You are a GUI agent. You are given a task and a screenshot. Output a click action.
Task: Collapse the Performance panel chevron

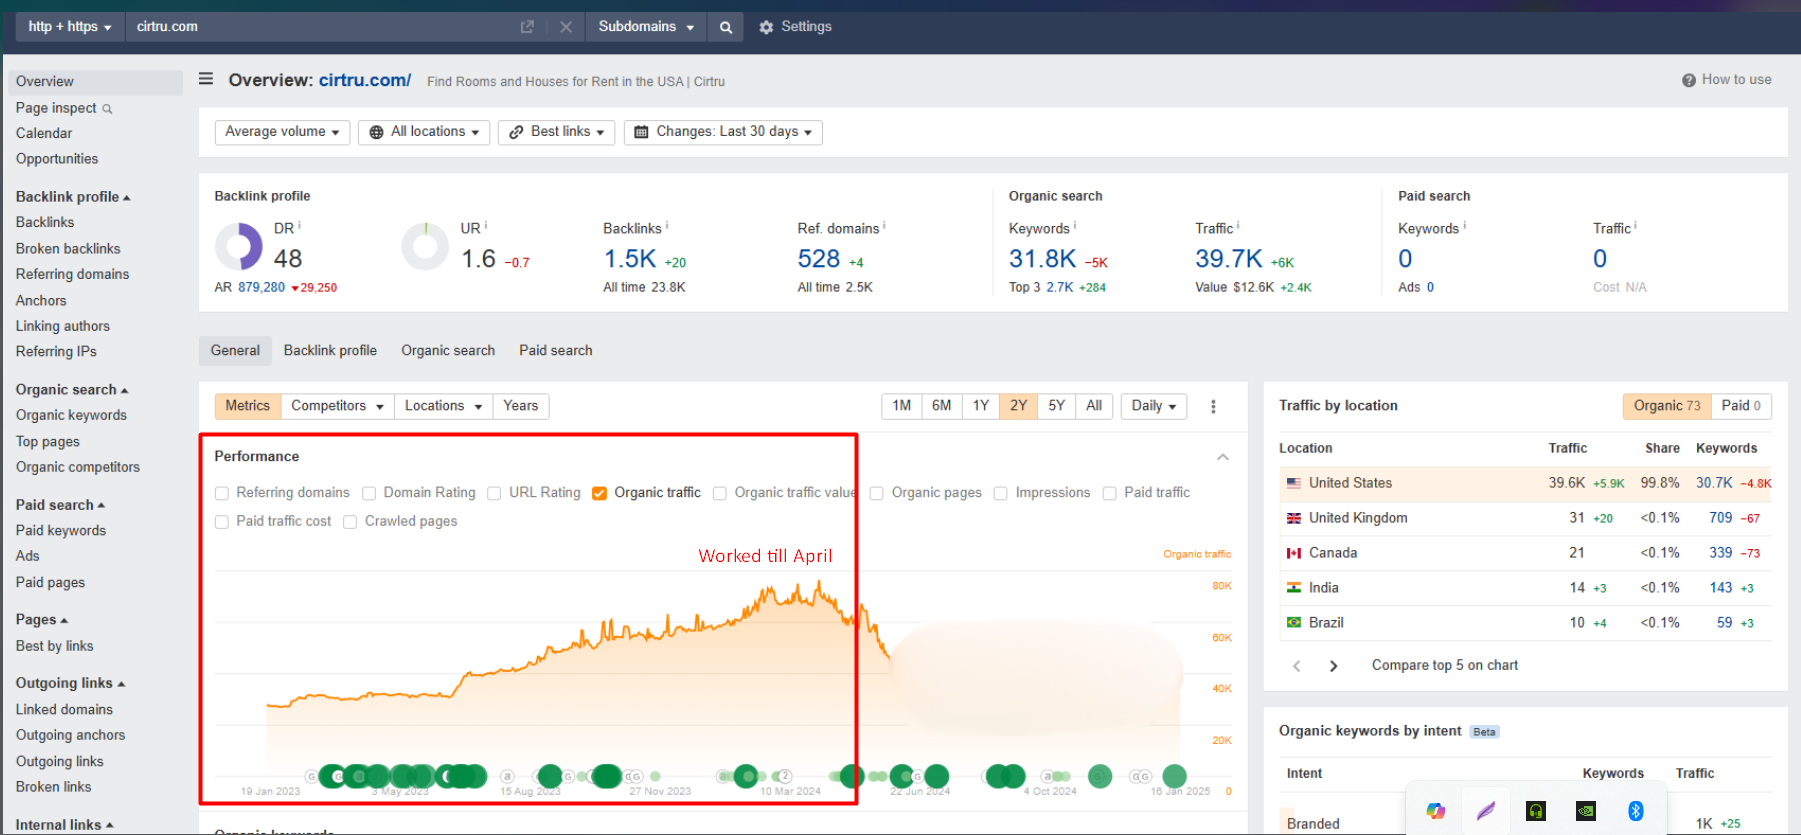1223,457
